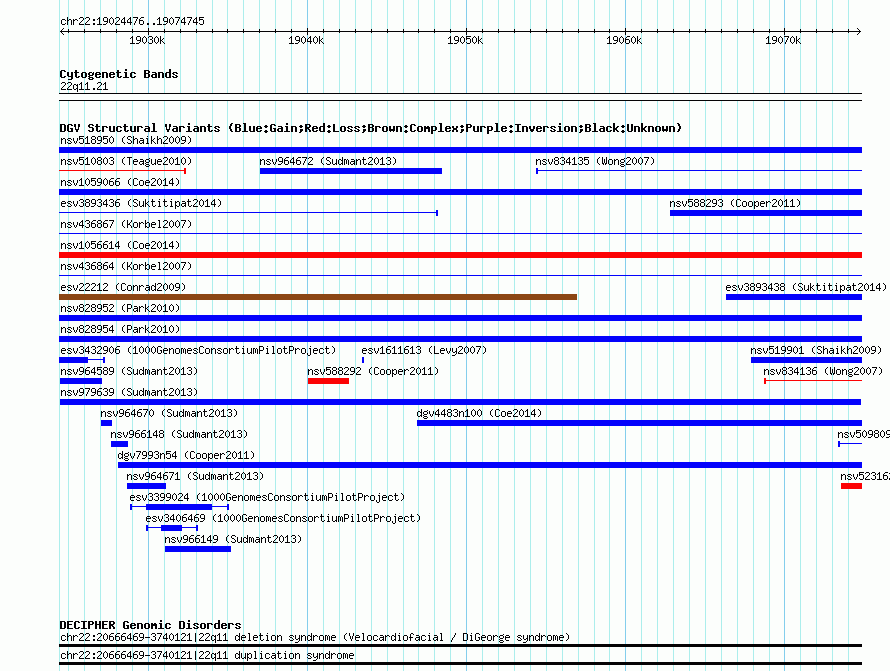Click the blue nsv966148 variant bar
The width and height of the screenshot is (890, 671).
pos(119,444)
